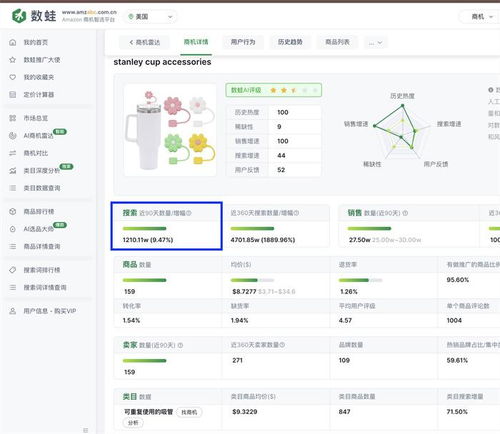This screenshot has height=434, width=500.
Task: Click the 搜索 近90天 green progress bar
Action: click(144, 228)
